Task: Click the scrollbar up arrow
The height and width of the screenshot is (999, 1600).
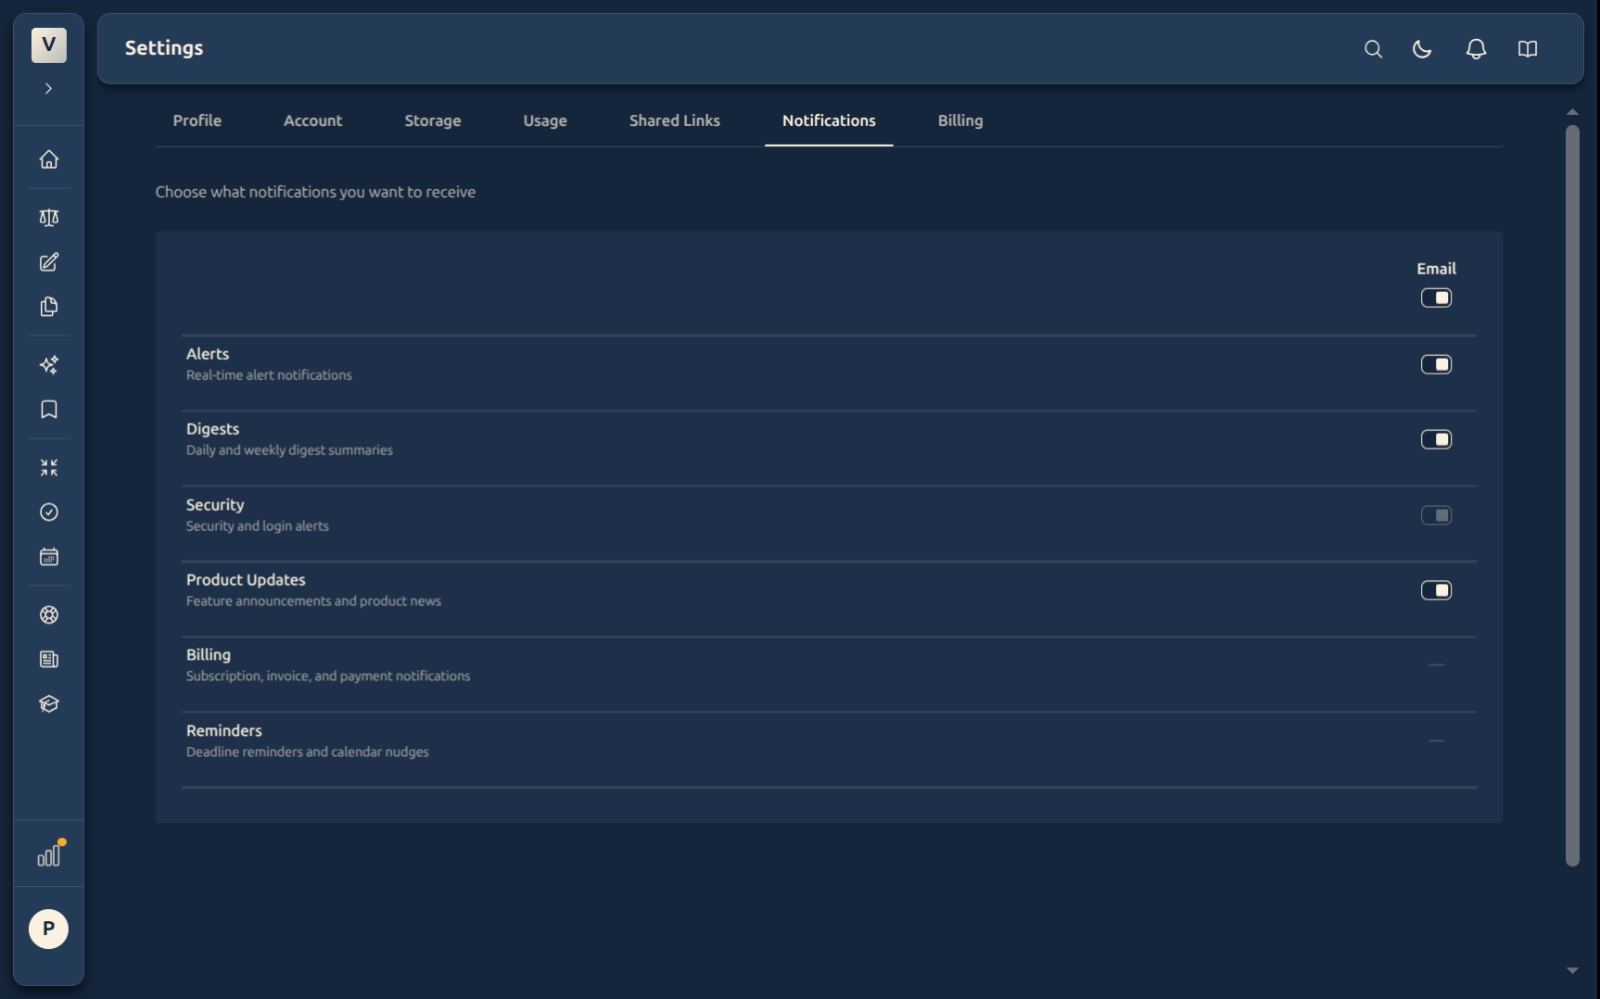Action: click(1572, 112)
